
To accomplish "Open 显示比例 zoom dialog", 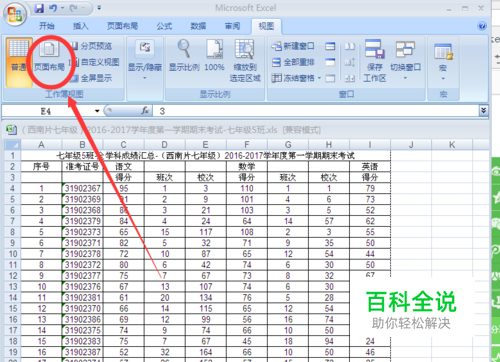I will click(184, 56).
